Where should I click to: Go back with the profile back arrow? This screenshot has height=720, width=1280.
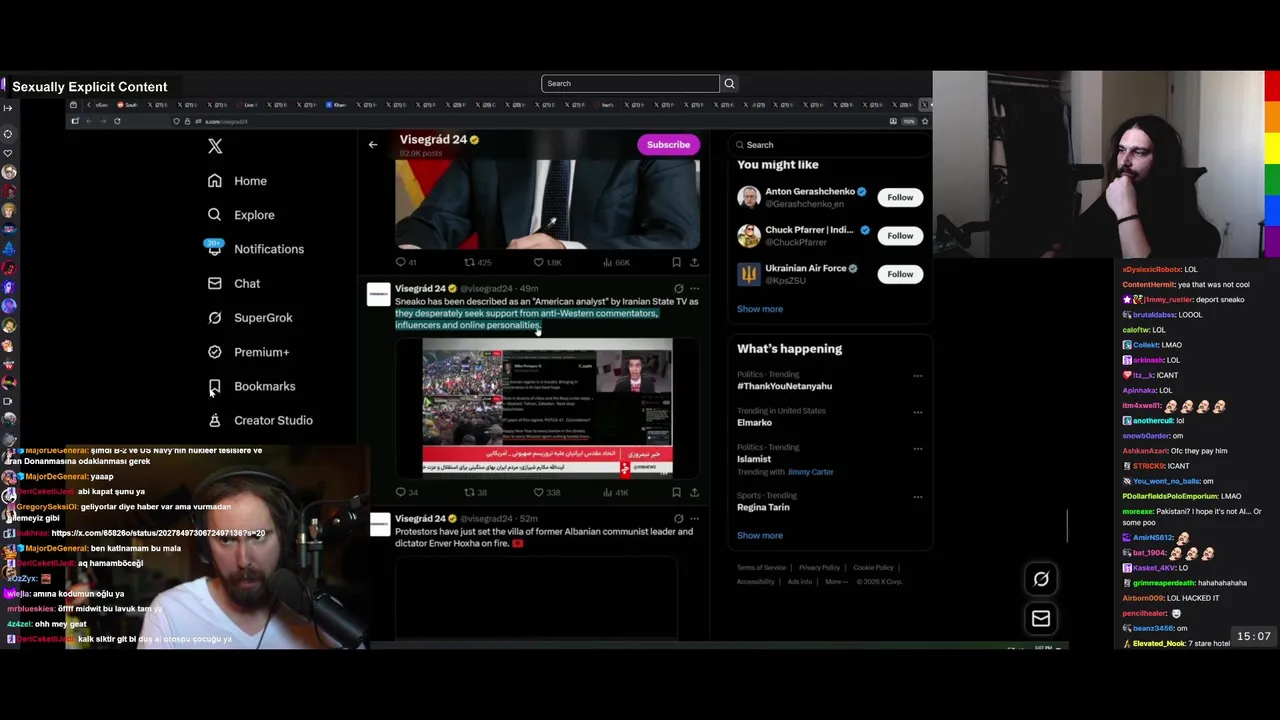click(373, 145)
